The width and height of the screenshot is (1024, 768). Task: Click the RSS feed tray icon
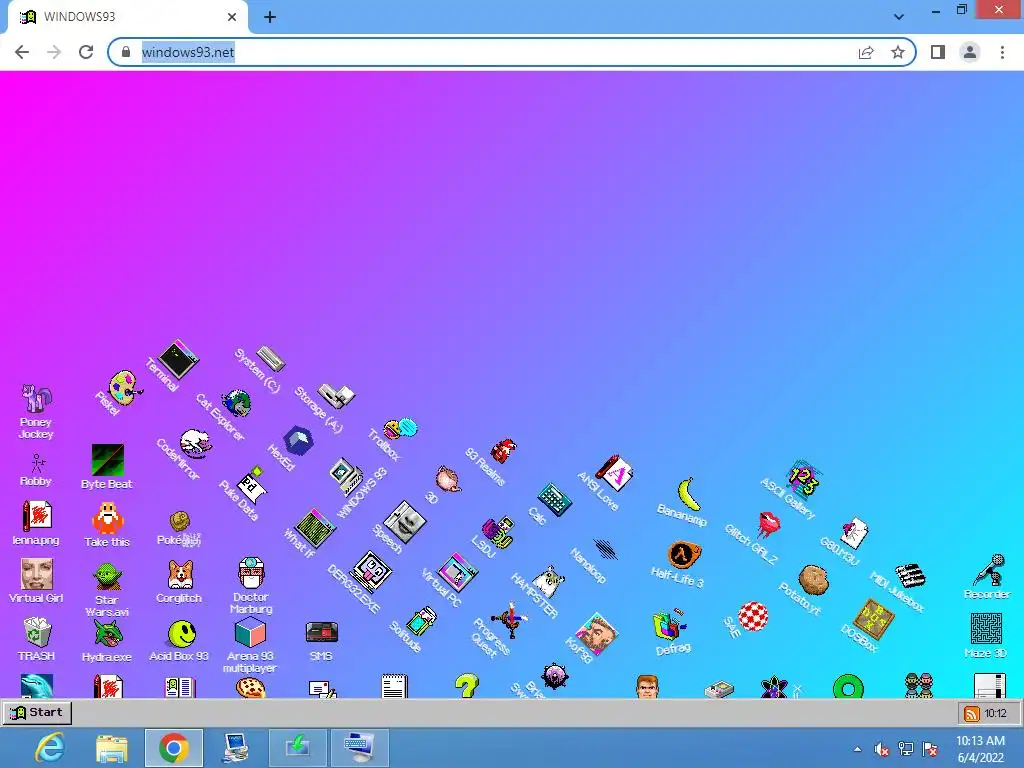click(x=972, y=713)
